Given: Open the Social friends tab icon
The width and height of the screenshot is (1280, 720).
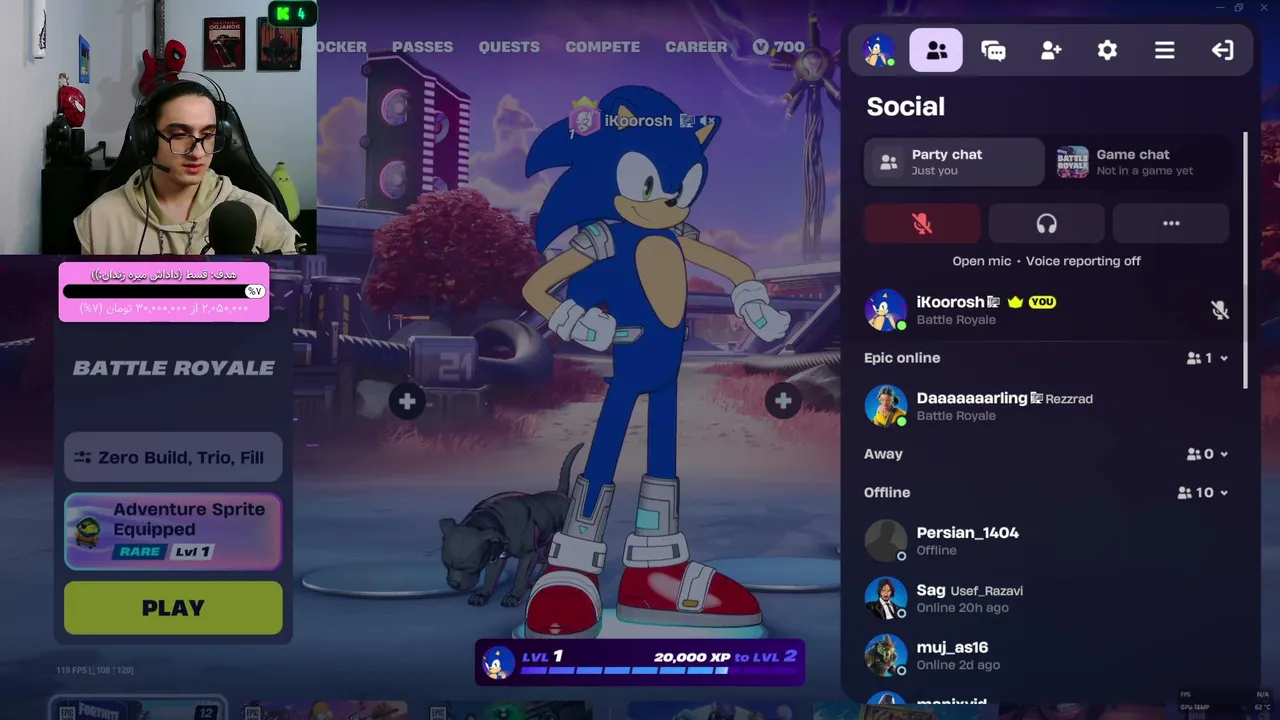Looking at the screenshot, I should coord(936,50).
